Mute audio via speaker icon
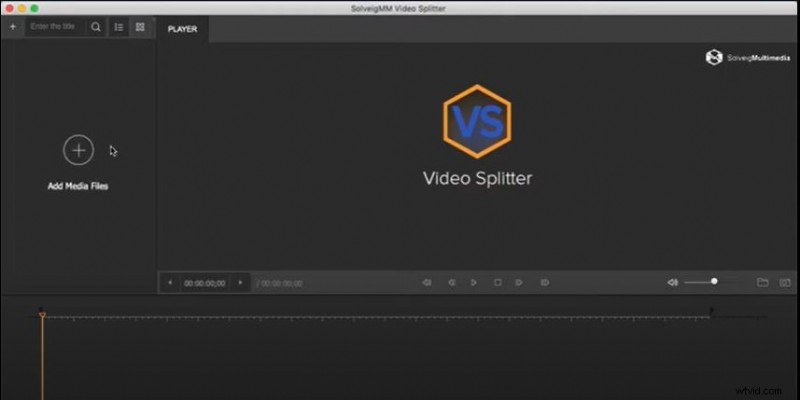Image resolution: width=800 pixels, height=400 pixels. click(x=672, y=282)
